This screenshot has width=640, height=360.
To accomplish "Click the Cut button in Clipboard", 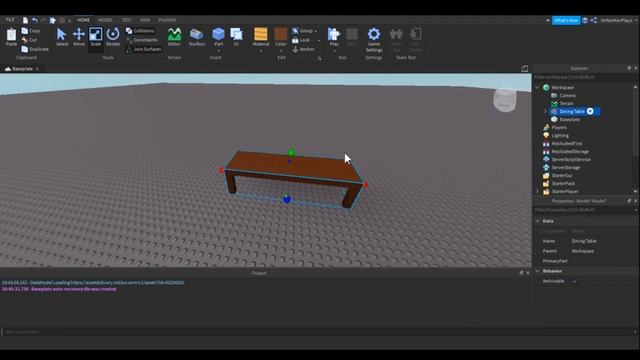I will tap(29, 40).
